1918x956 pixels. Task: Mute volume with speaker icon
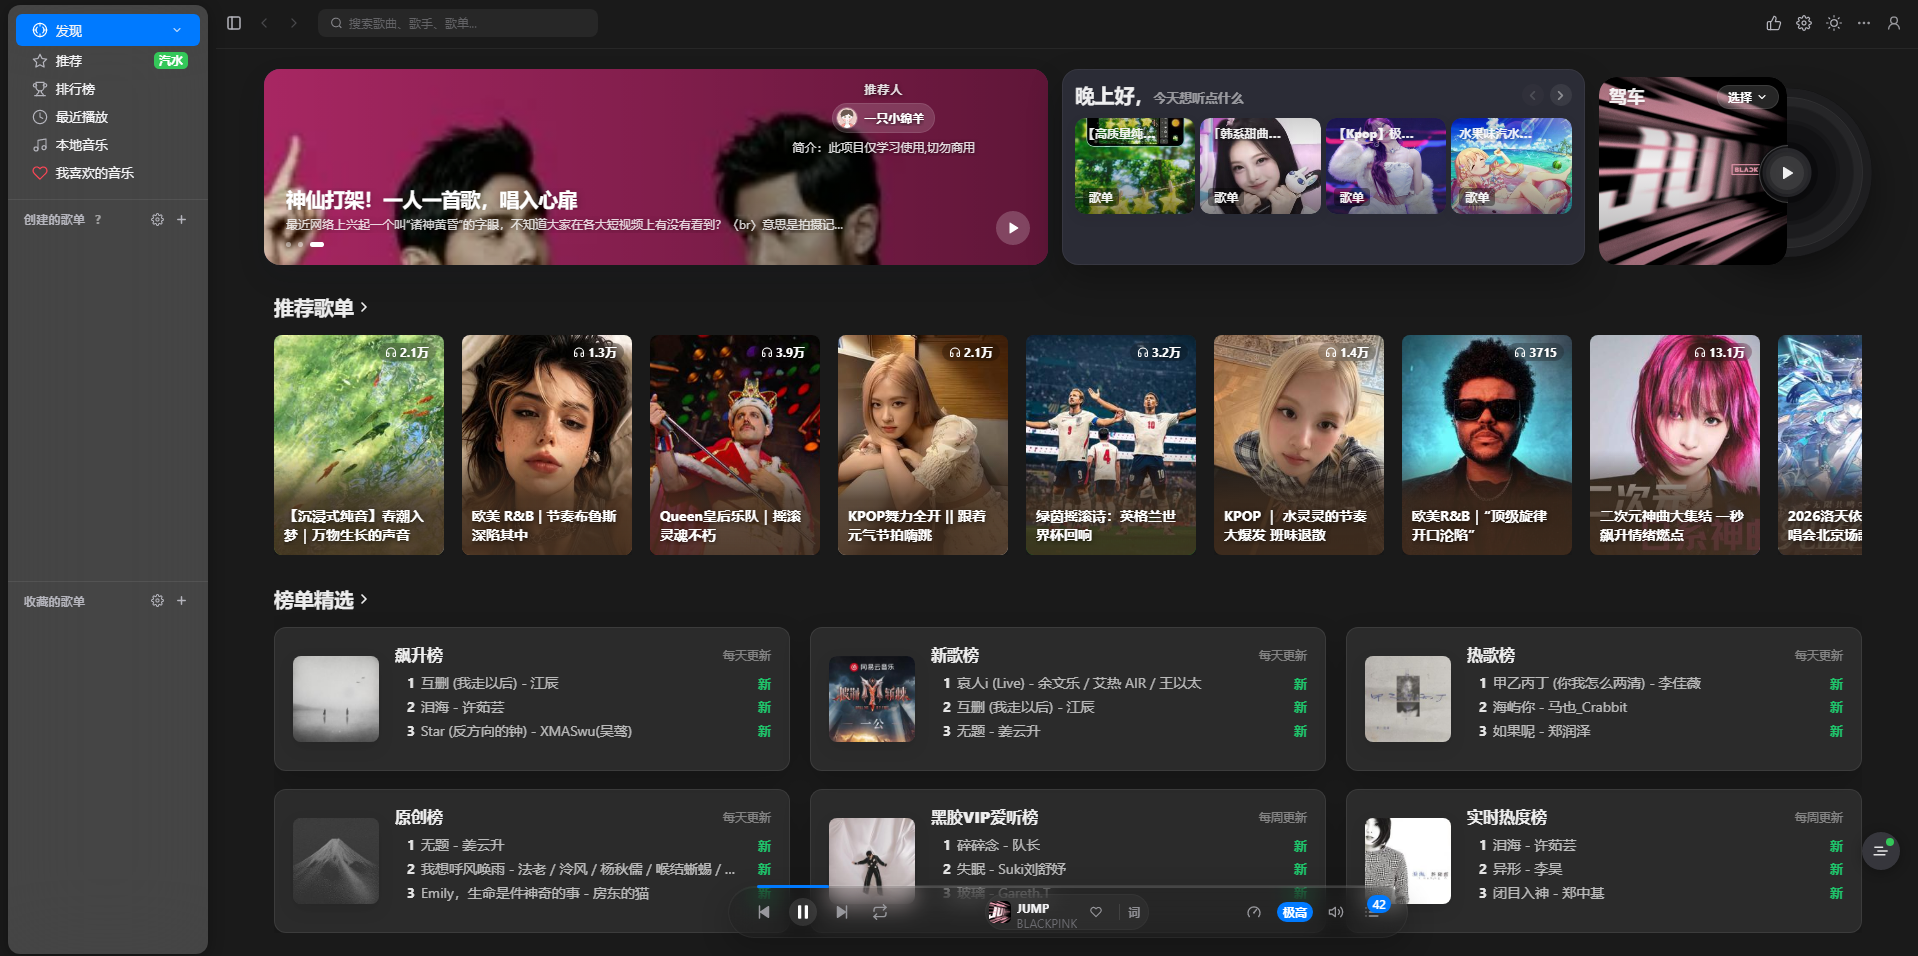1335,912
